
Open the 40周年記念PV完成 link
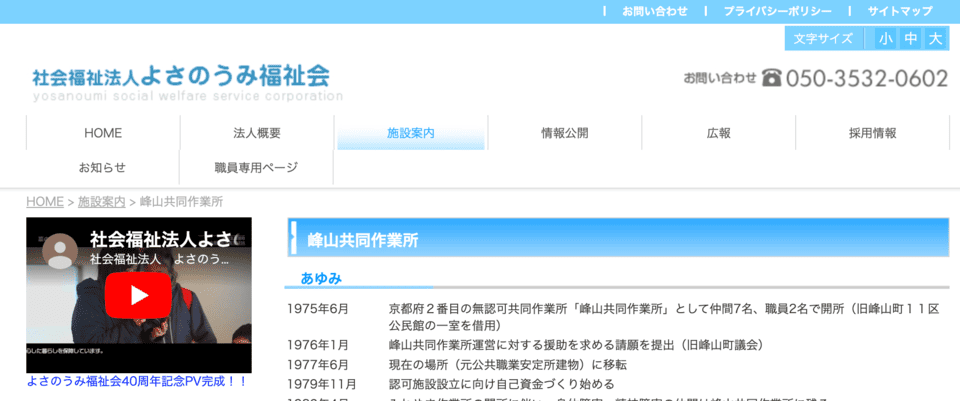click(x=137, y=381)
